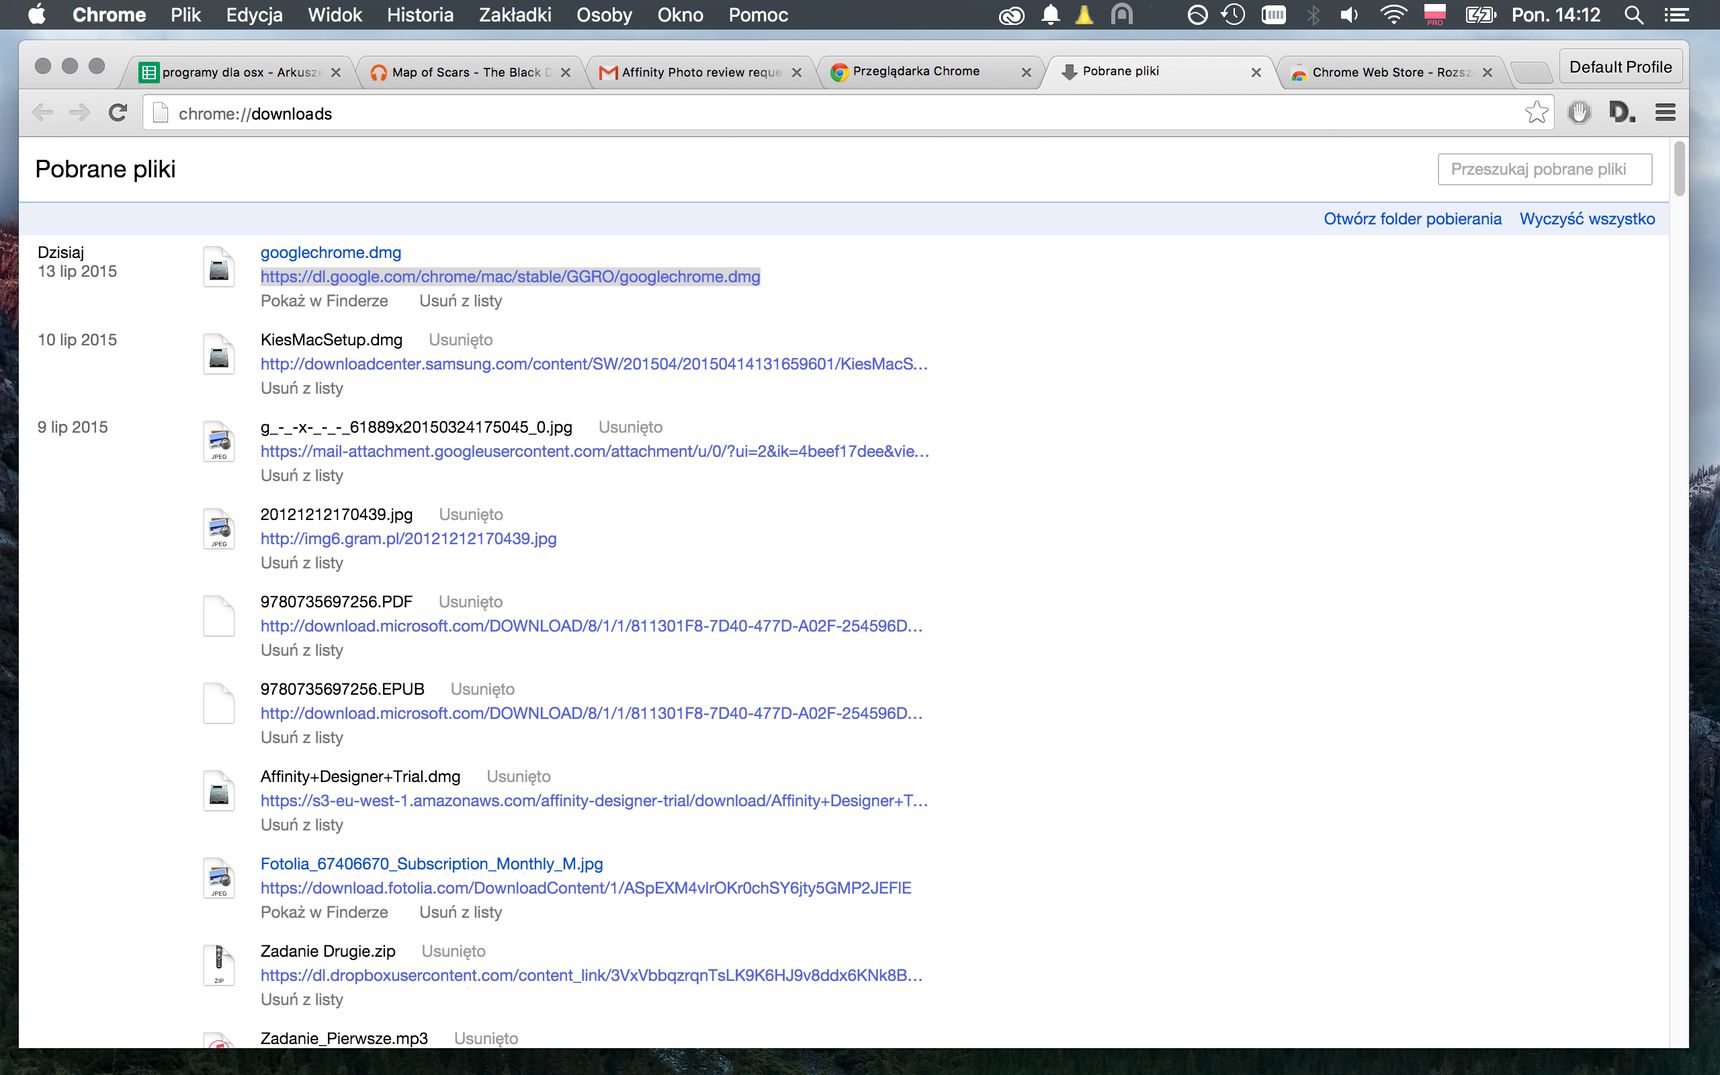Viewport: 1720px width, 1075px height.
Task: Click the Fotolia JPEG file icon
Action: pos(219,878)
